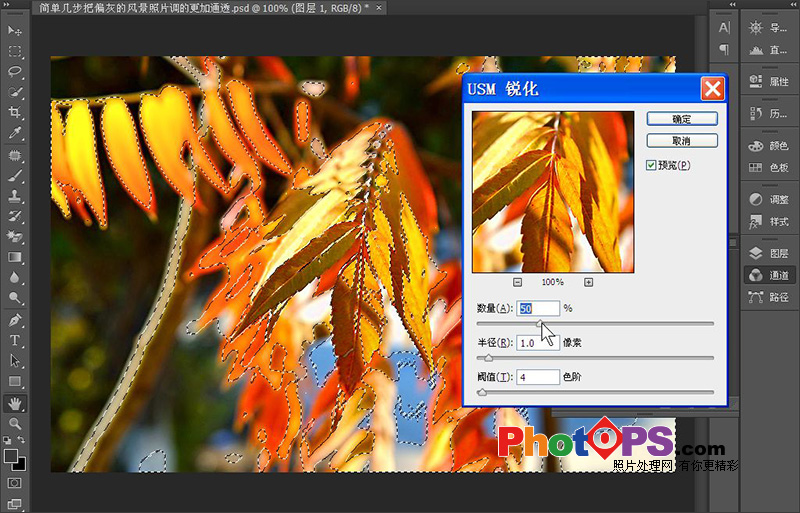The height and width of the screenshot is (513, 800).
Task: Open the Character panel icon
Action: pyautogui.click(x=723, y=28)
